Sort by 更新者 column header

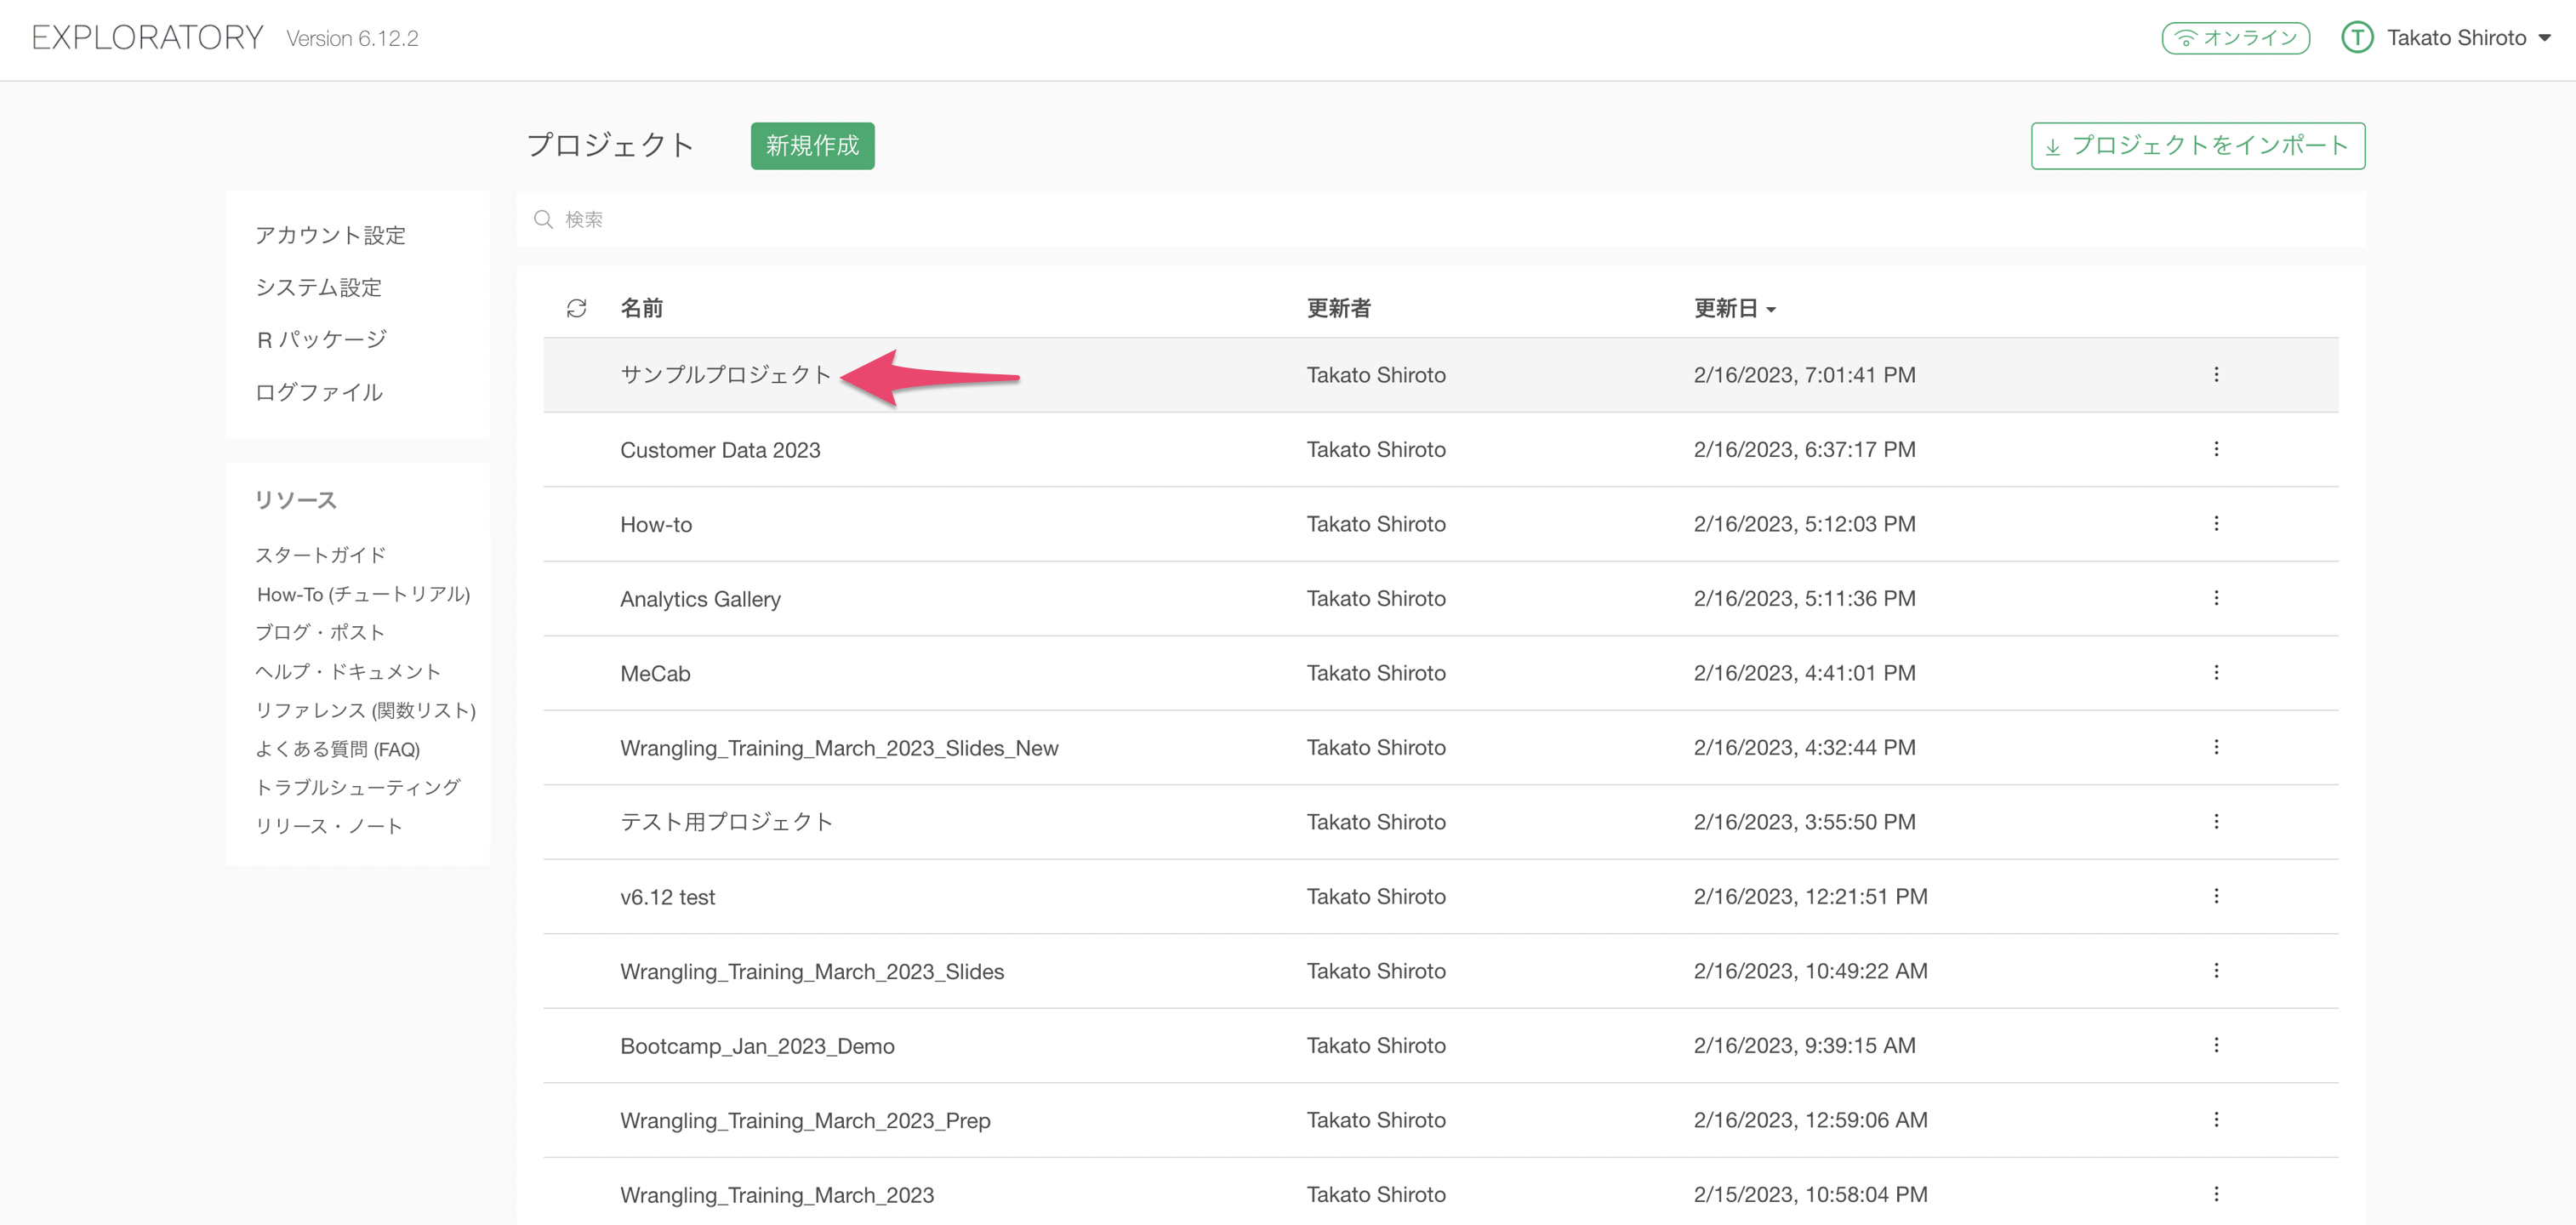click(x=1338, y=308)
